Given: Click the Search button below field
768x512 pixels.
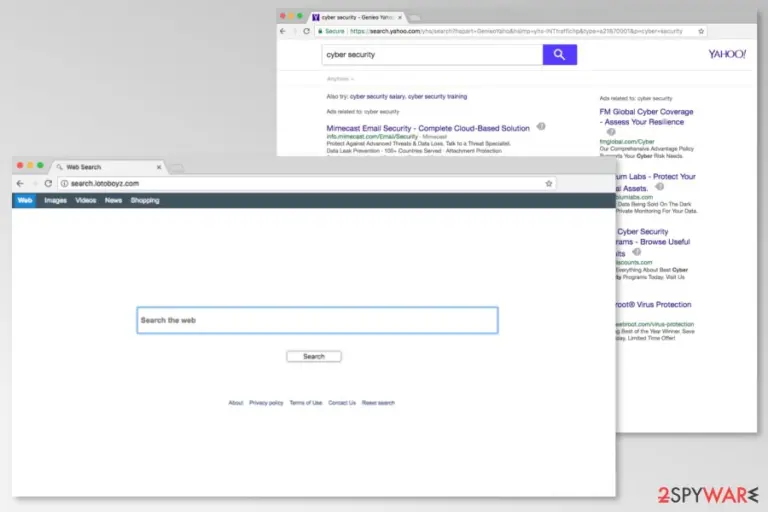Looking at the screenshot, I should (314, 357).
